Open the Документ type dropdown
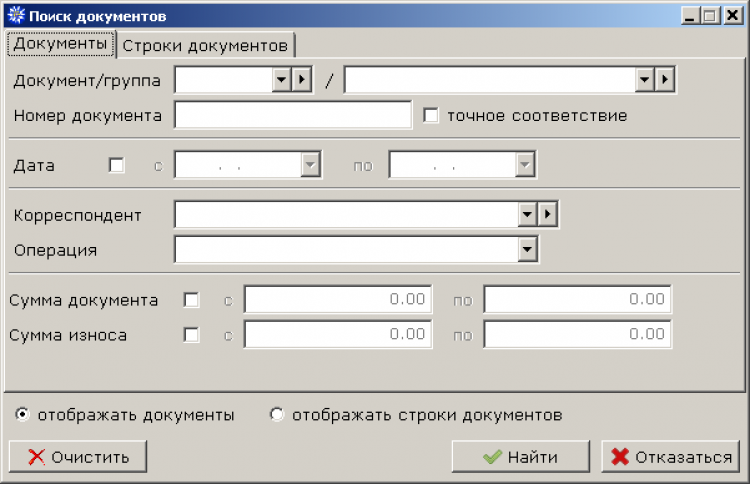750x484 pixels. 281,80
